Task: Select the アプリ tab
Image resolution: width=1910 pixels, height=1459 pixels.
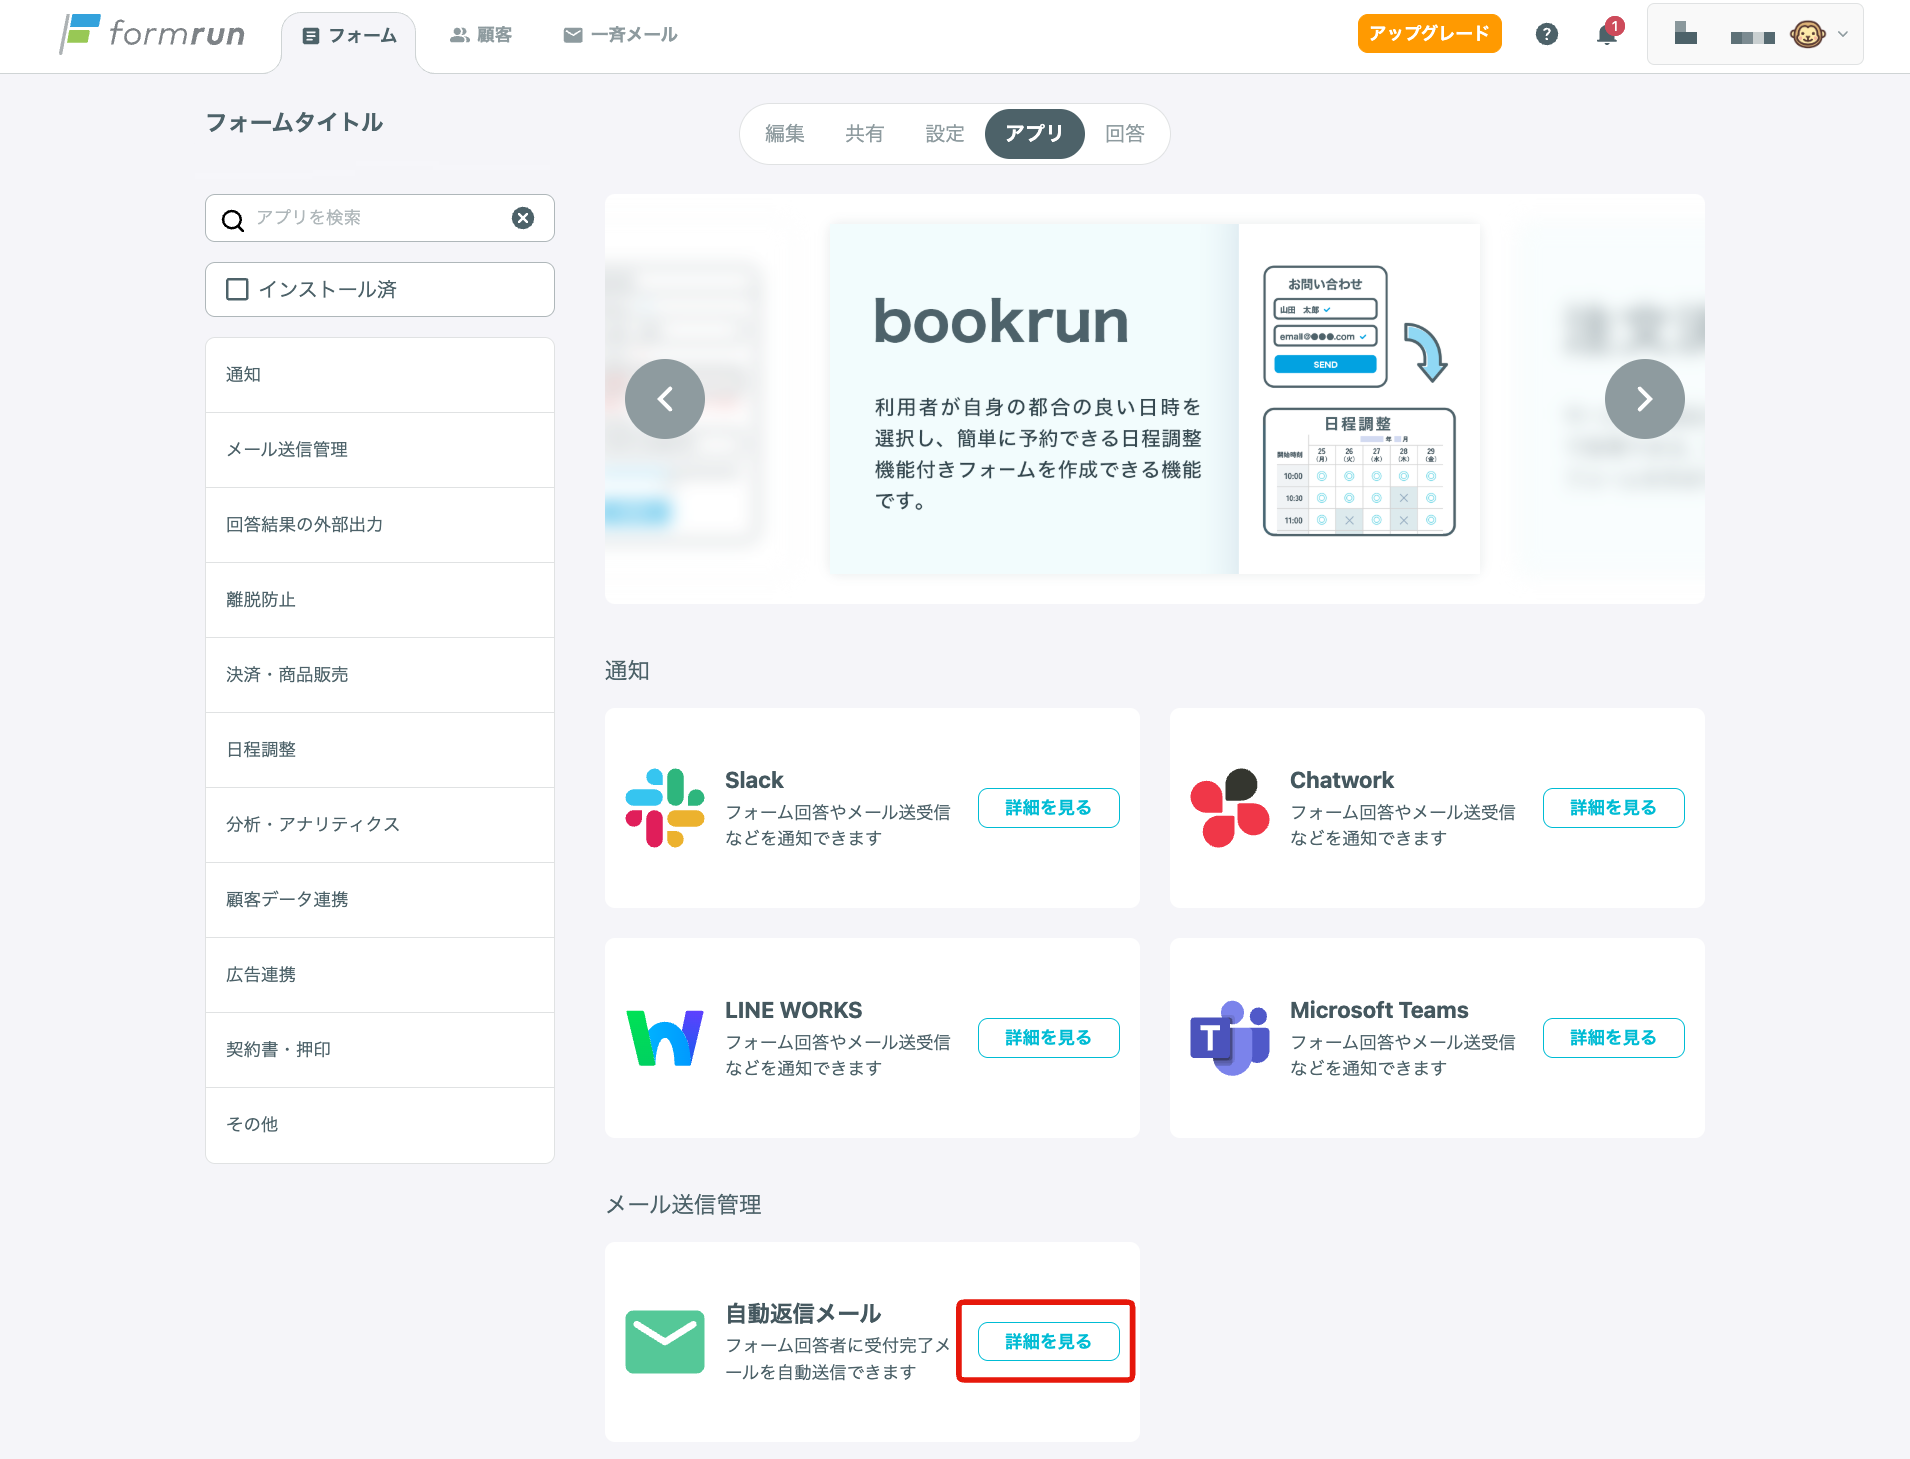Action: pos(1034,134)
